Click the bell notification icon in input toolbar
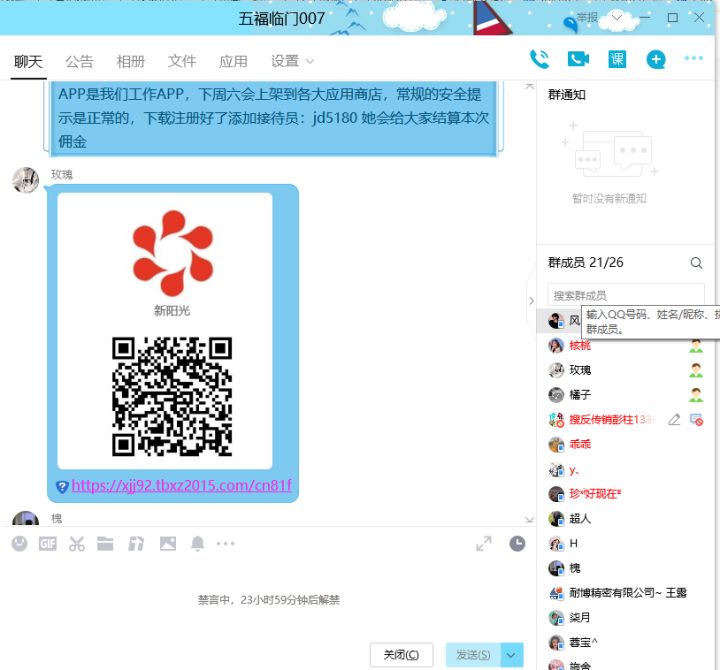The width and height of the screenshot is (720, 670). click(197, 544)
